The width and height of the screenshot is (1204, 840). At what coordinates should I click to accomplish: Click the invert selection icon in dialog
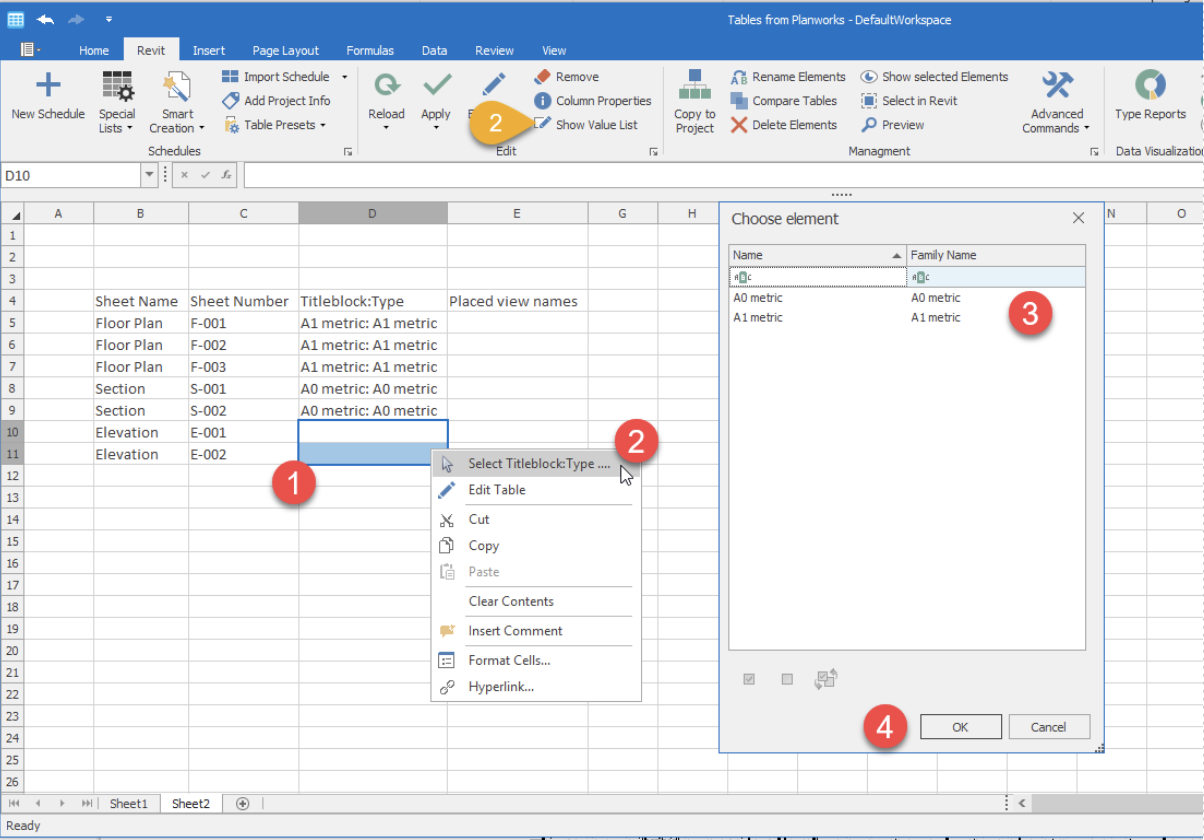[x=826, y=679]
